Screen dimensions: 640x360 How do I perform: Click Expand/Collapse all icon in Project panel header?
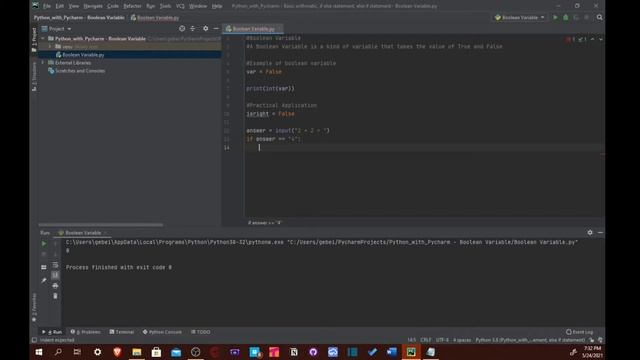coord(193,29)
